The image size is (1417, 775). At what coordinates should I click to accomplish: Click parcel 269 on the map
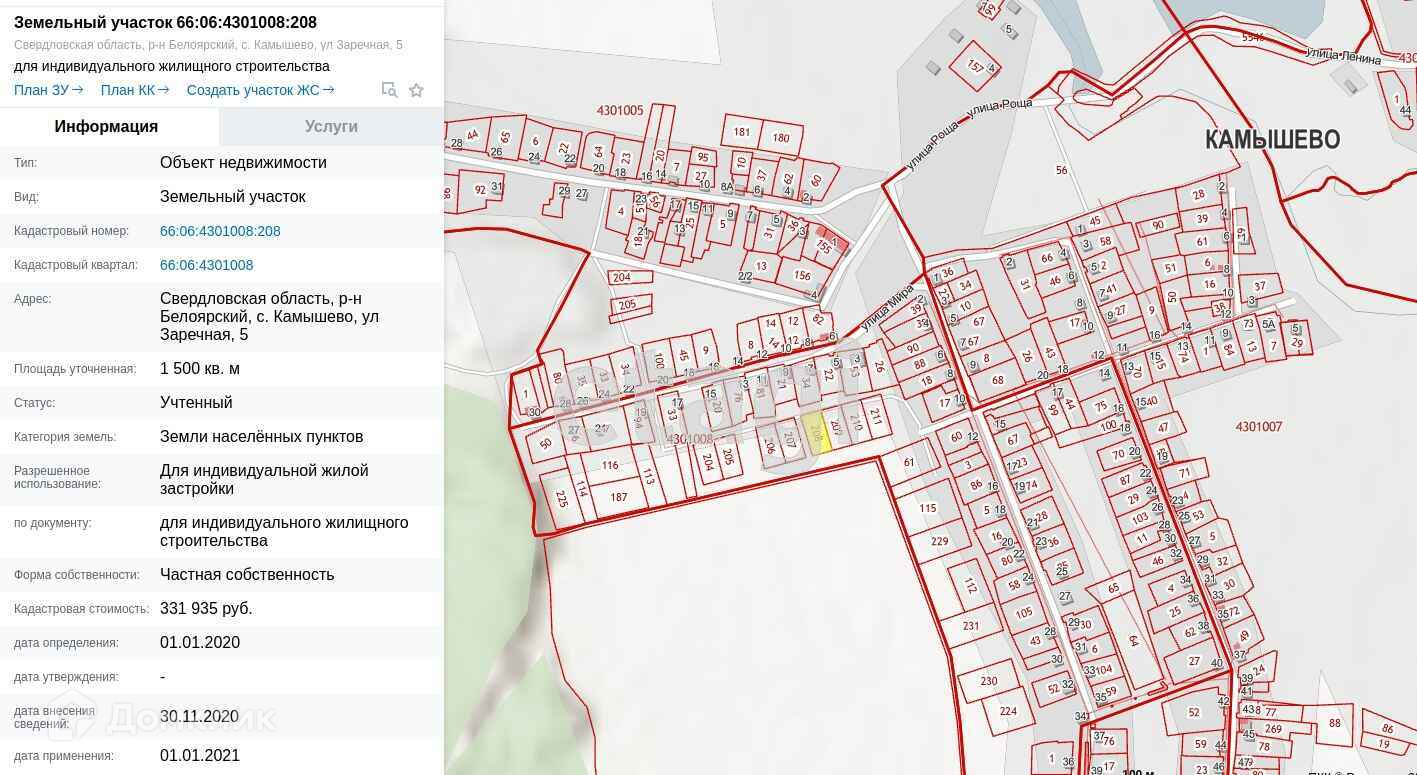click(1273, 729)
